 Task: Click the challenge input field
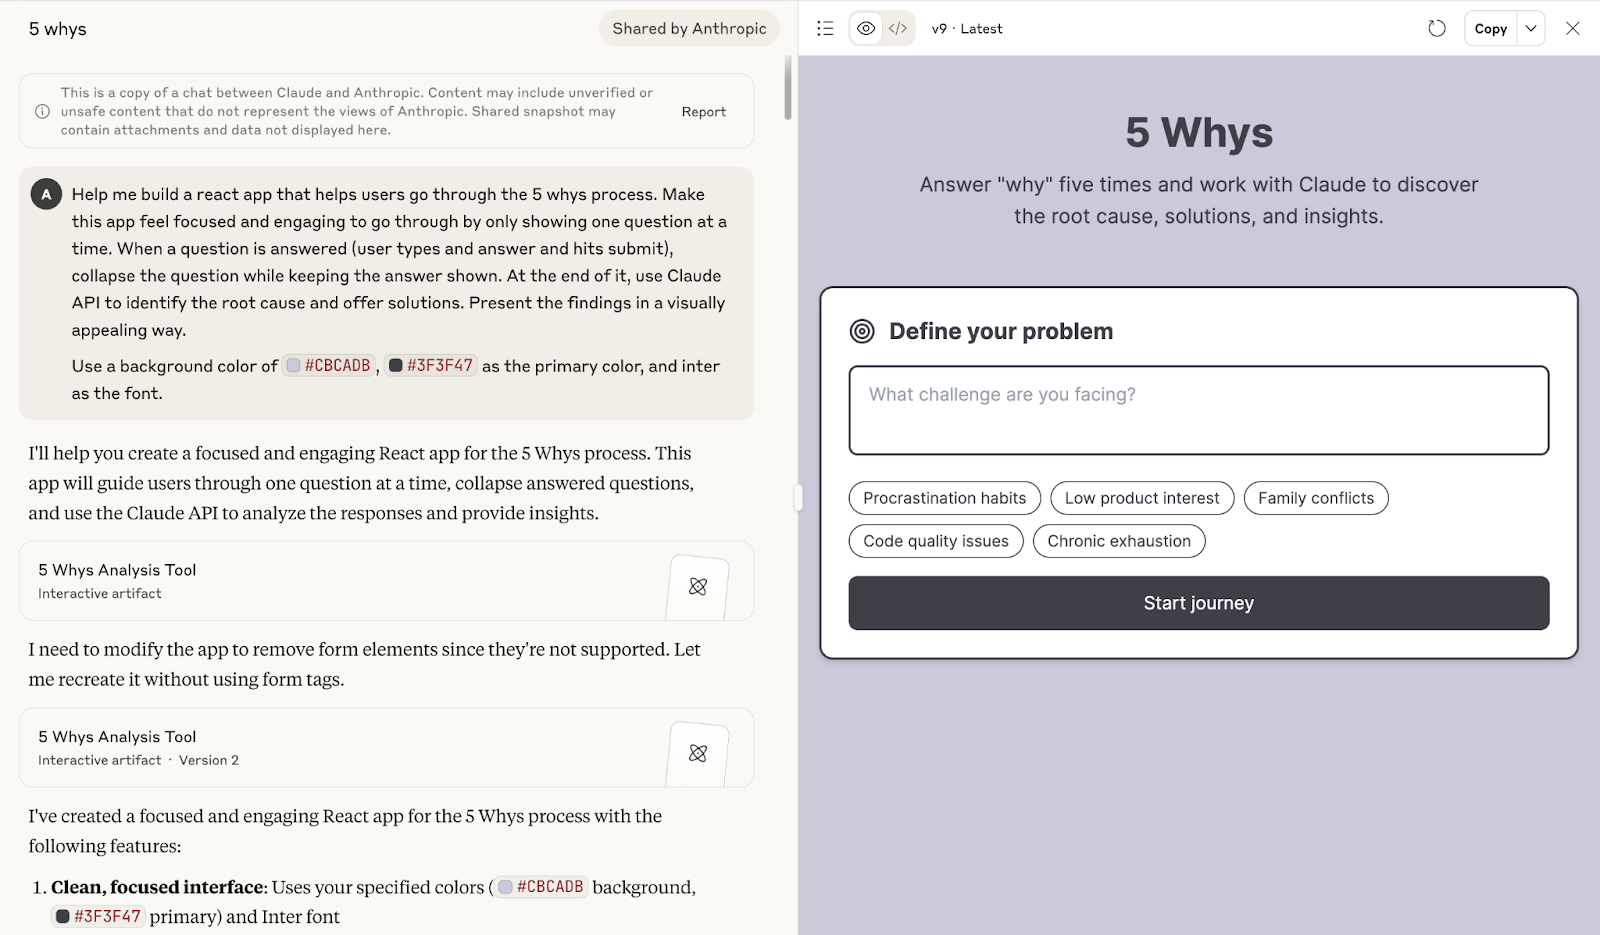coord(1198,410)
